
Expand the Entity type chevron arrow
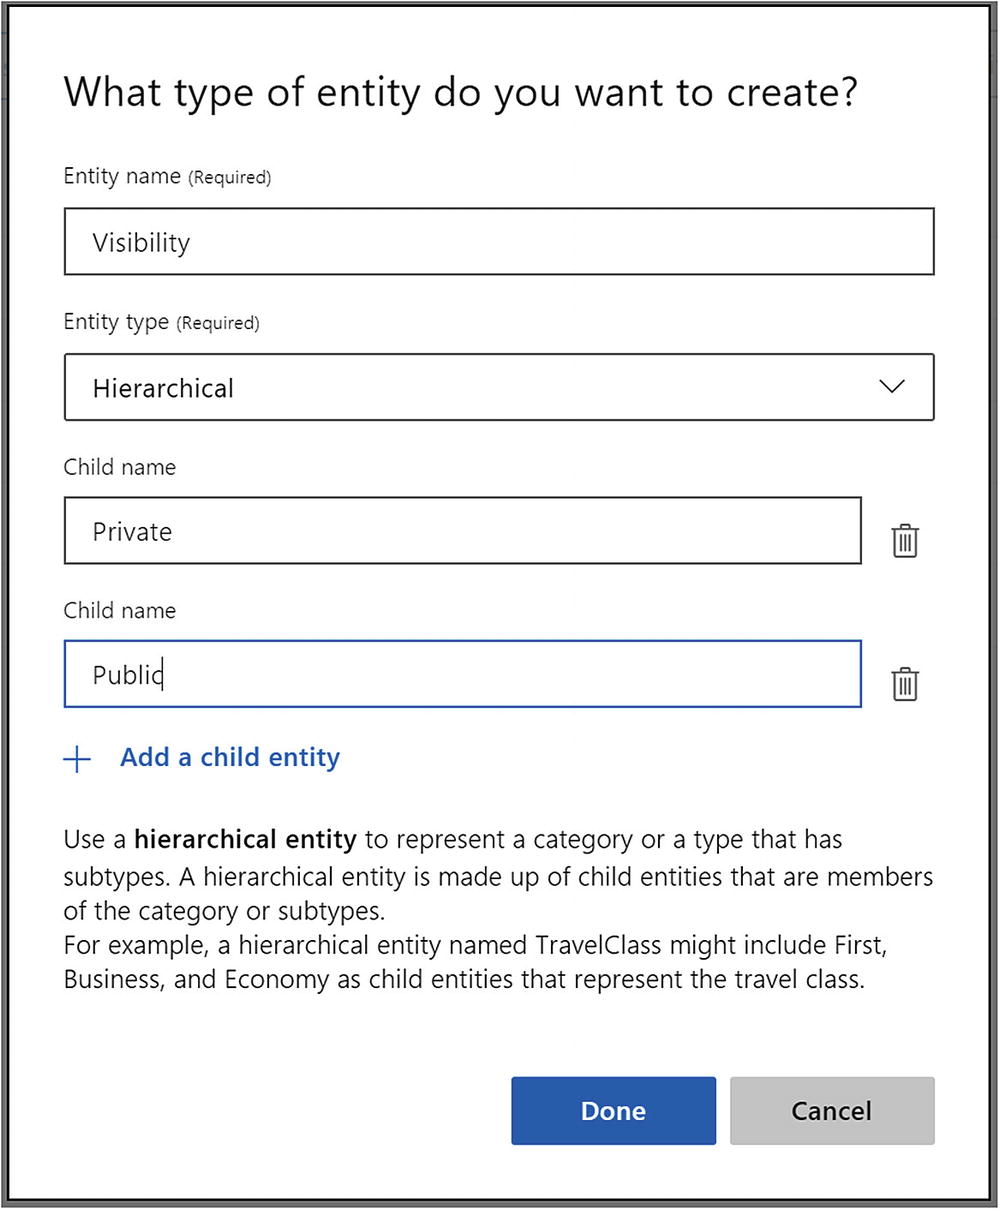coord(890,387)
